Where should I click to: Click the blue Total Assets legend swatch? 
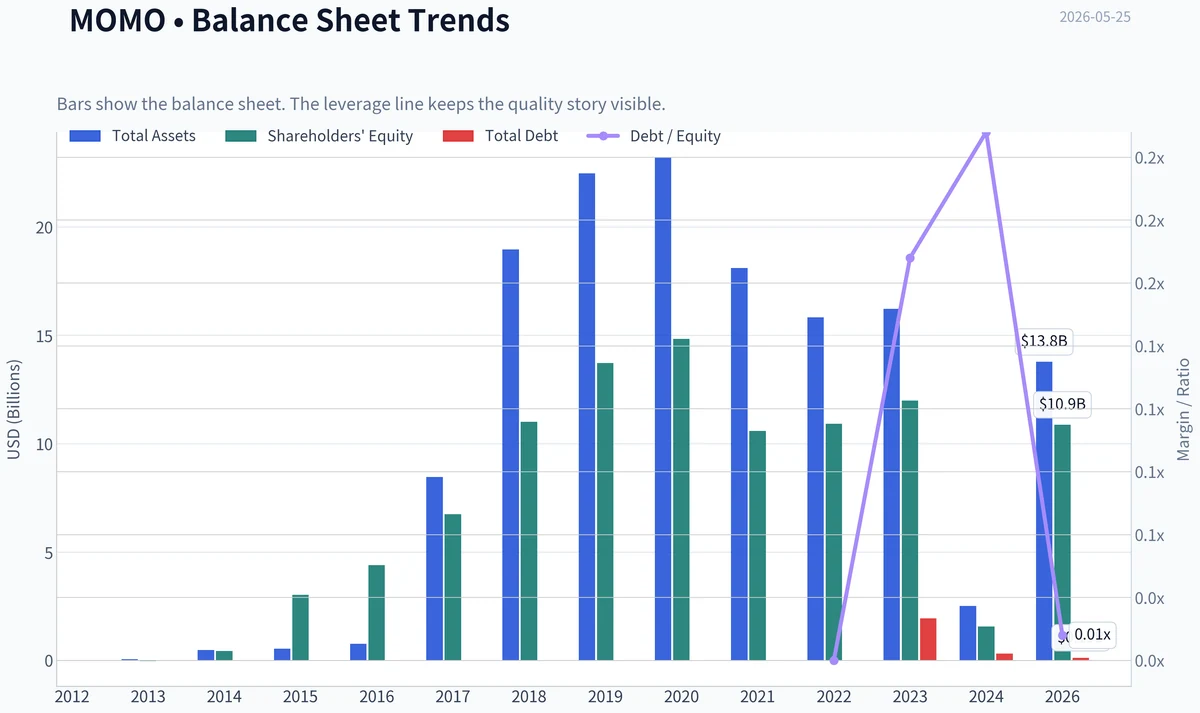[85, 136]
